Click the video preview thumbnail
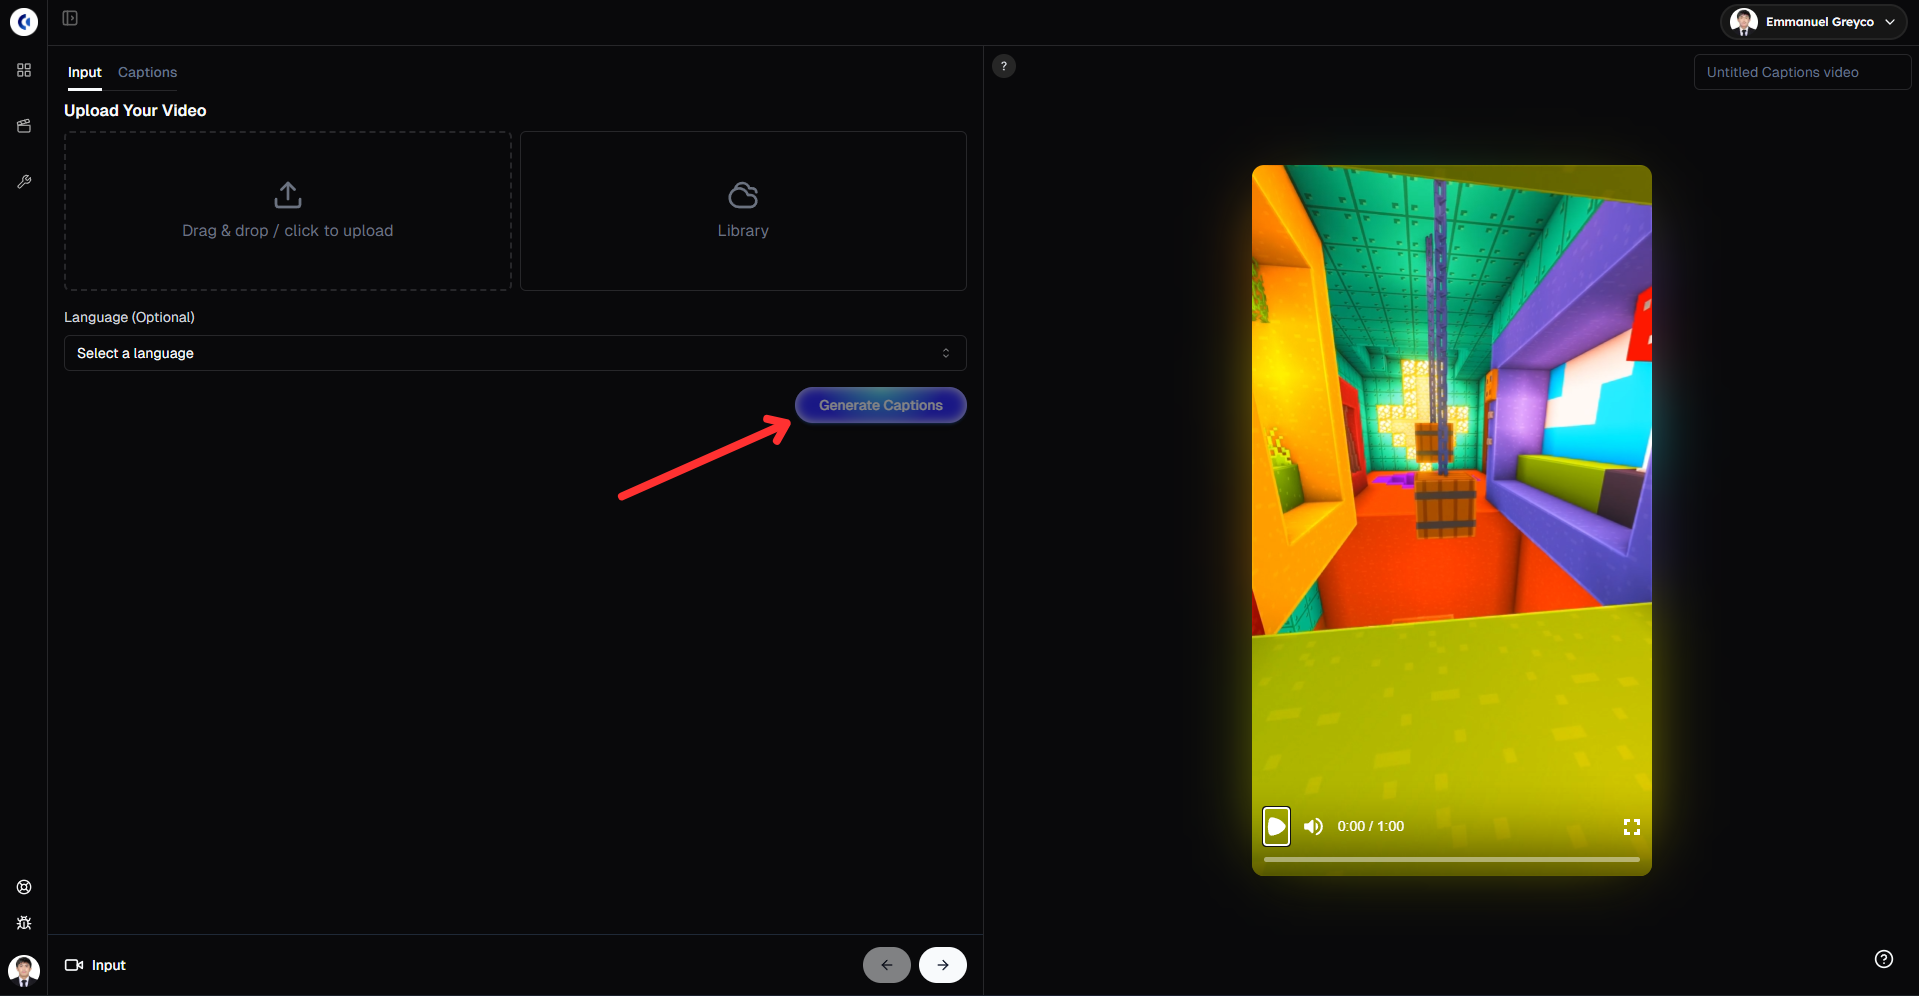 [x=1452, y=520]
